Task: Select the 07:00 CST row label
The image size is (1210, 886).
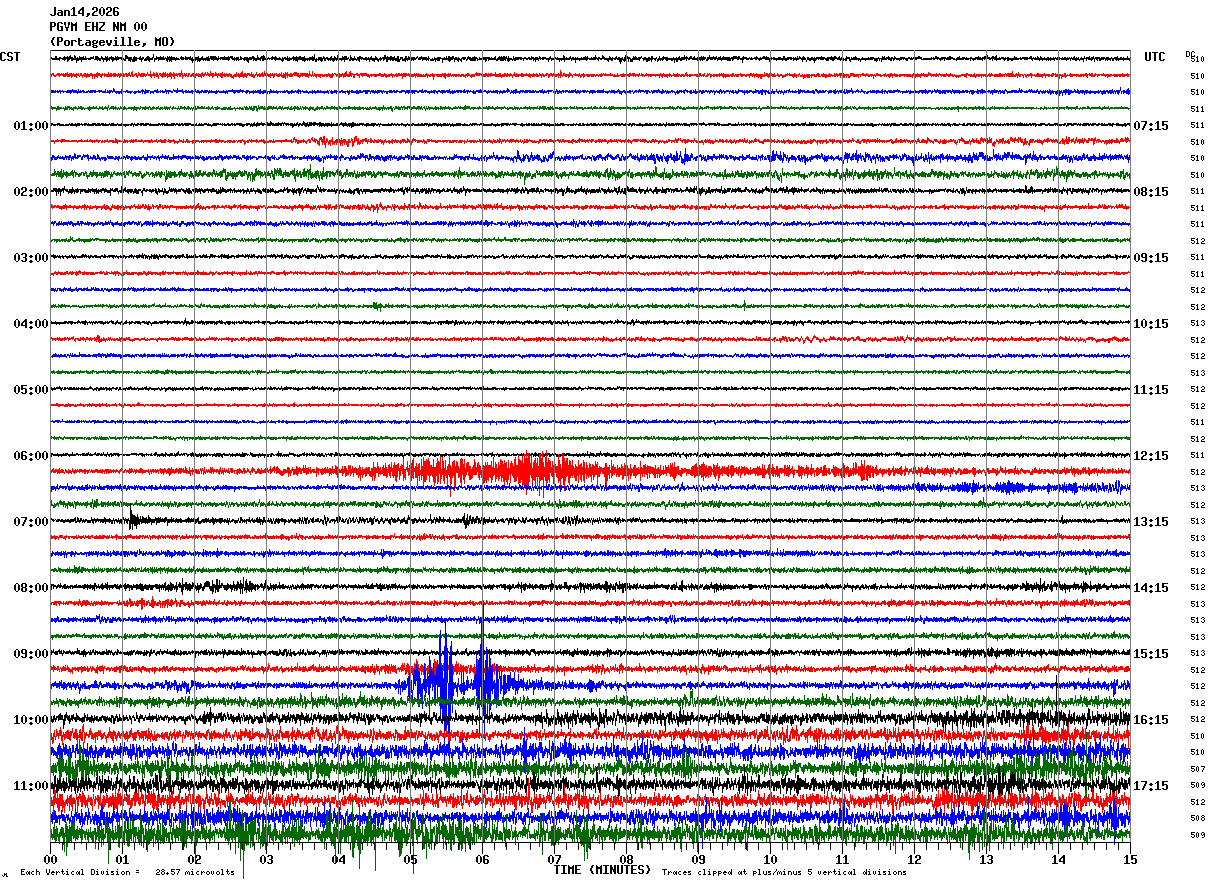Action: coord(31,522)
